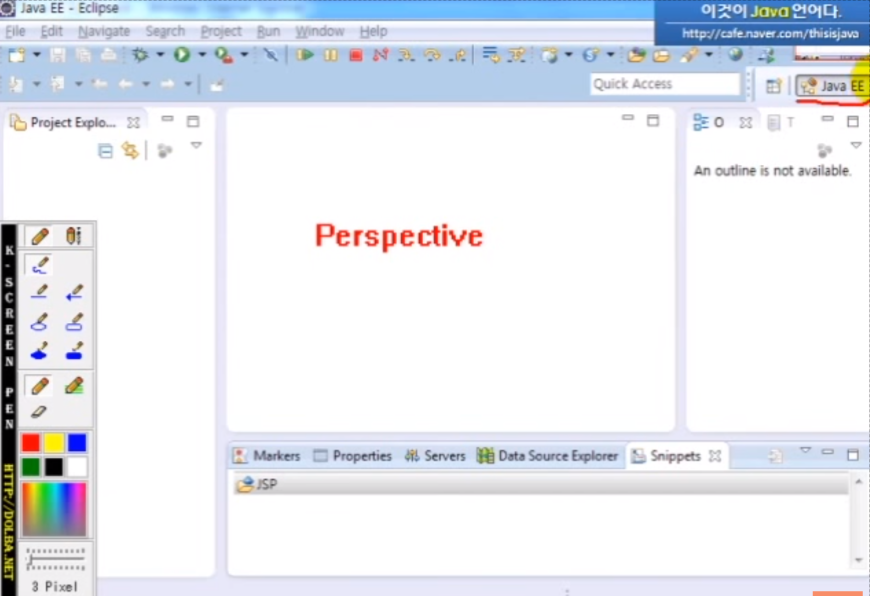Open the Debug dropdown arrow

[160, 55]
